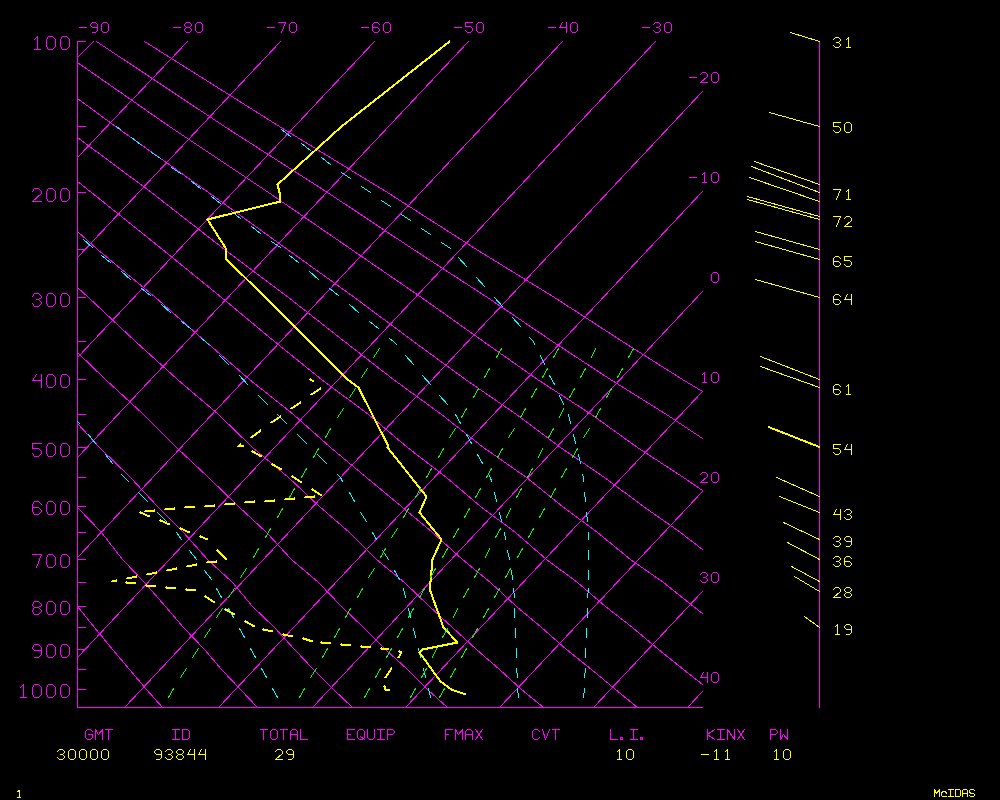Click the 100 pressure level label
Viewport: 1000px width, 800px height.
click(x=51, y=43)
